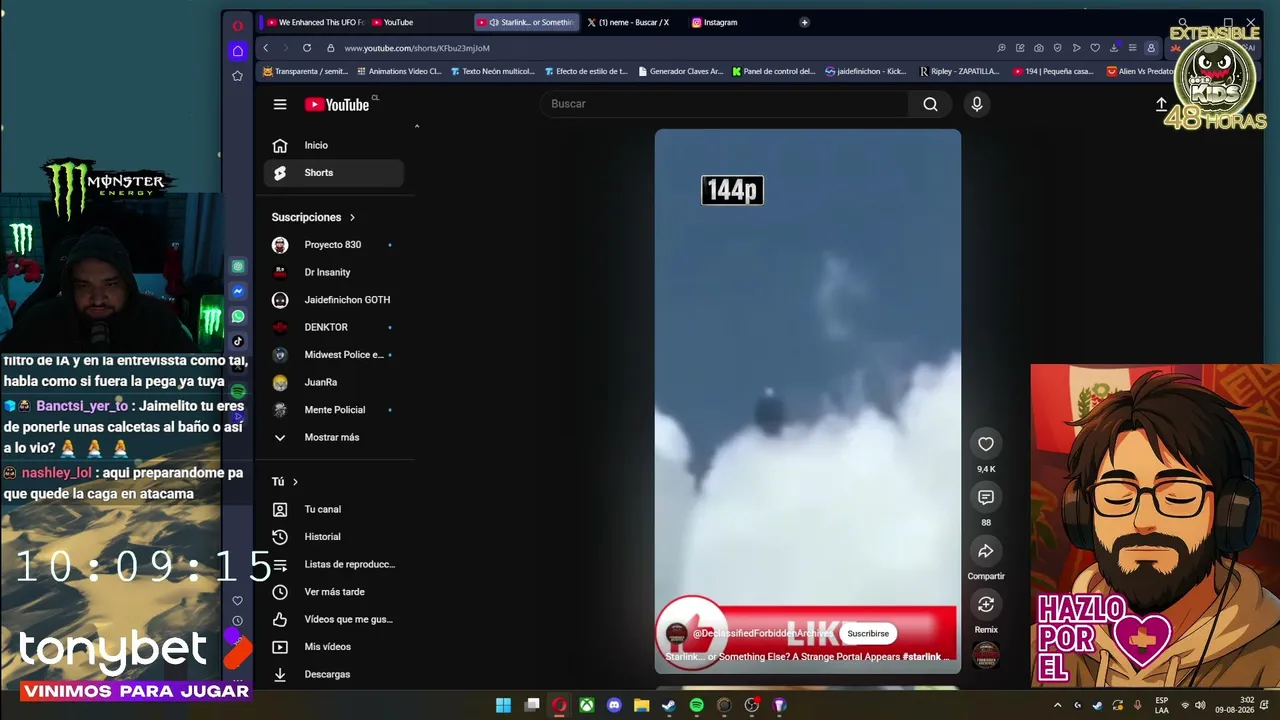The width and height of the screenshot is (1280, 720).
Task: Open the 'Generador Claves Ar...' bookmark
Action: (680, 72)
